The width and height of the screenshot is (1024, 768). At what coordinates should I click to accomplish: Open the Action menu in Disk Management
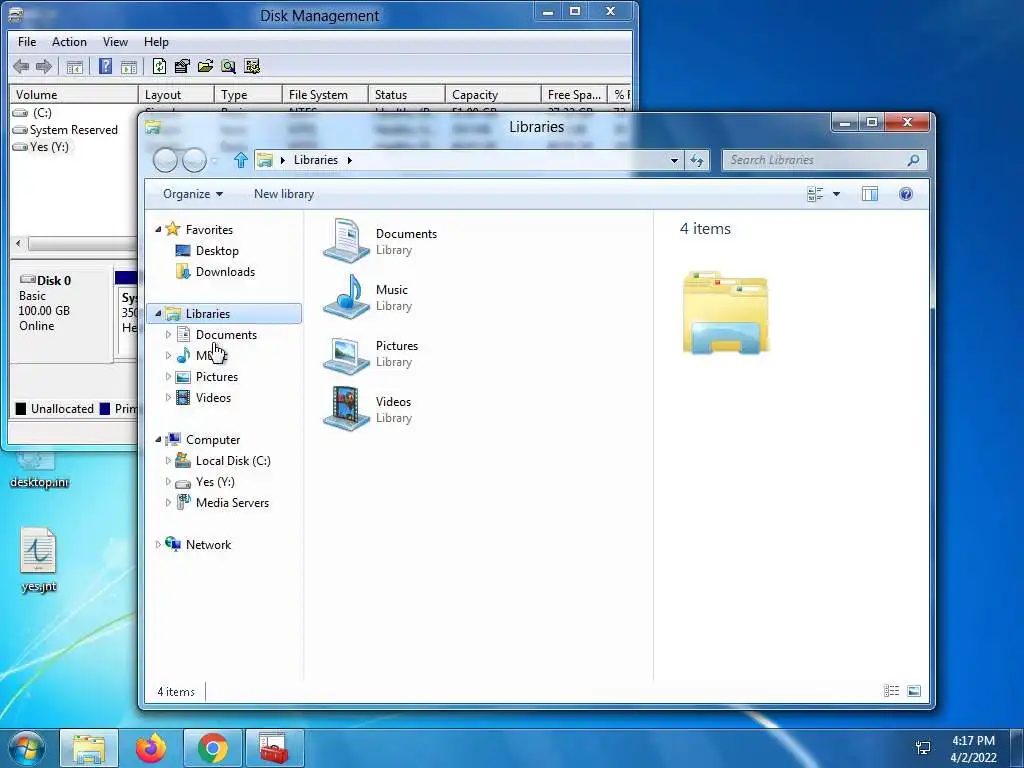point(69,42)
